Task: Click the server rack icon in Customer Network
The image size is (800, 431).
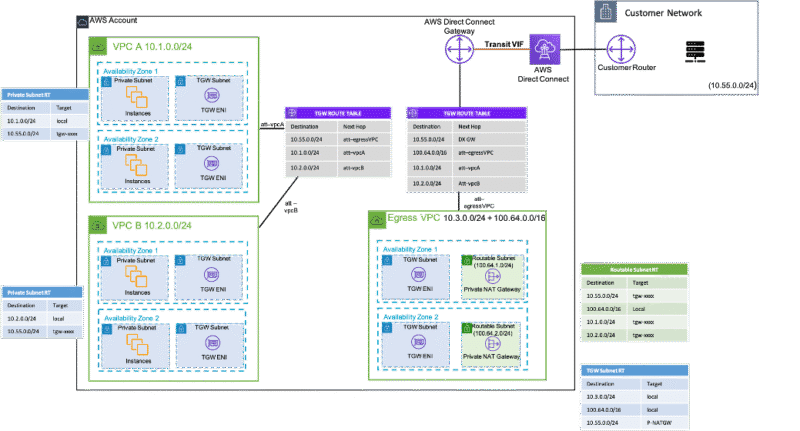Action: tap(695, 52)
